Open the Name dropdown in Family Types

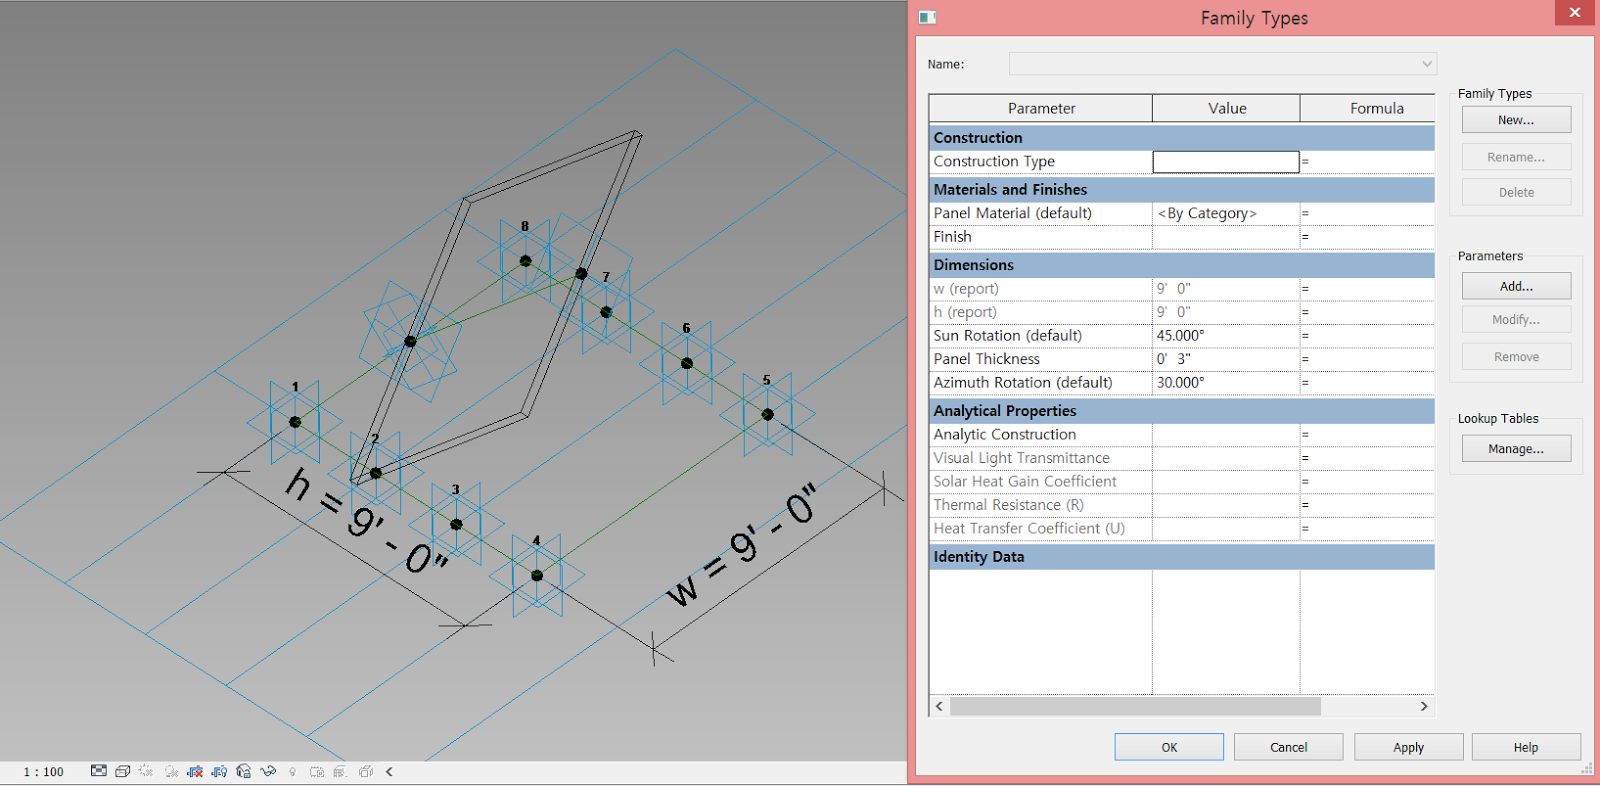(x=1222, y=64)
